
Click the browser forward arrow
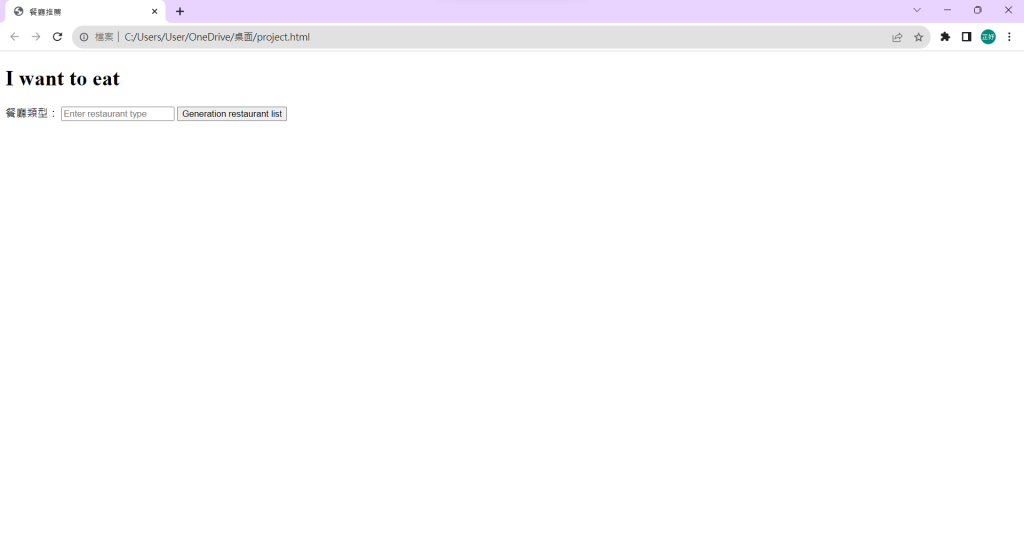[x=36, y=37]
